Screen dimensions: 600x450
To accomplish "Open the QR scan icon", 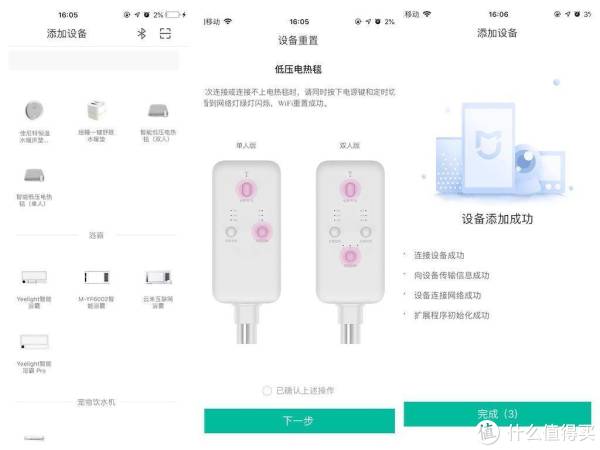I will click(x=165, y=34).
